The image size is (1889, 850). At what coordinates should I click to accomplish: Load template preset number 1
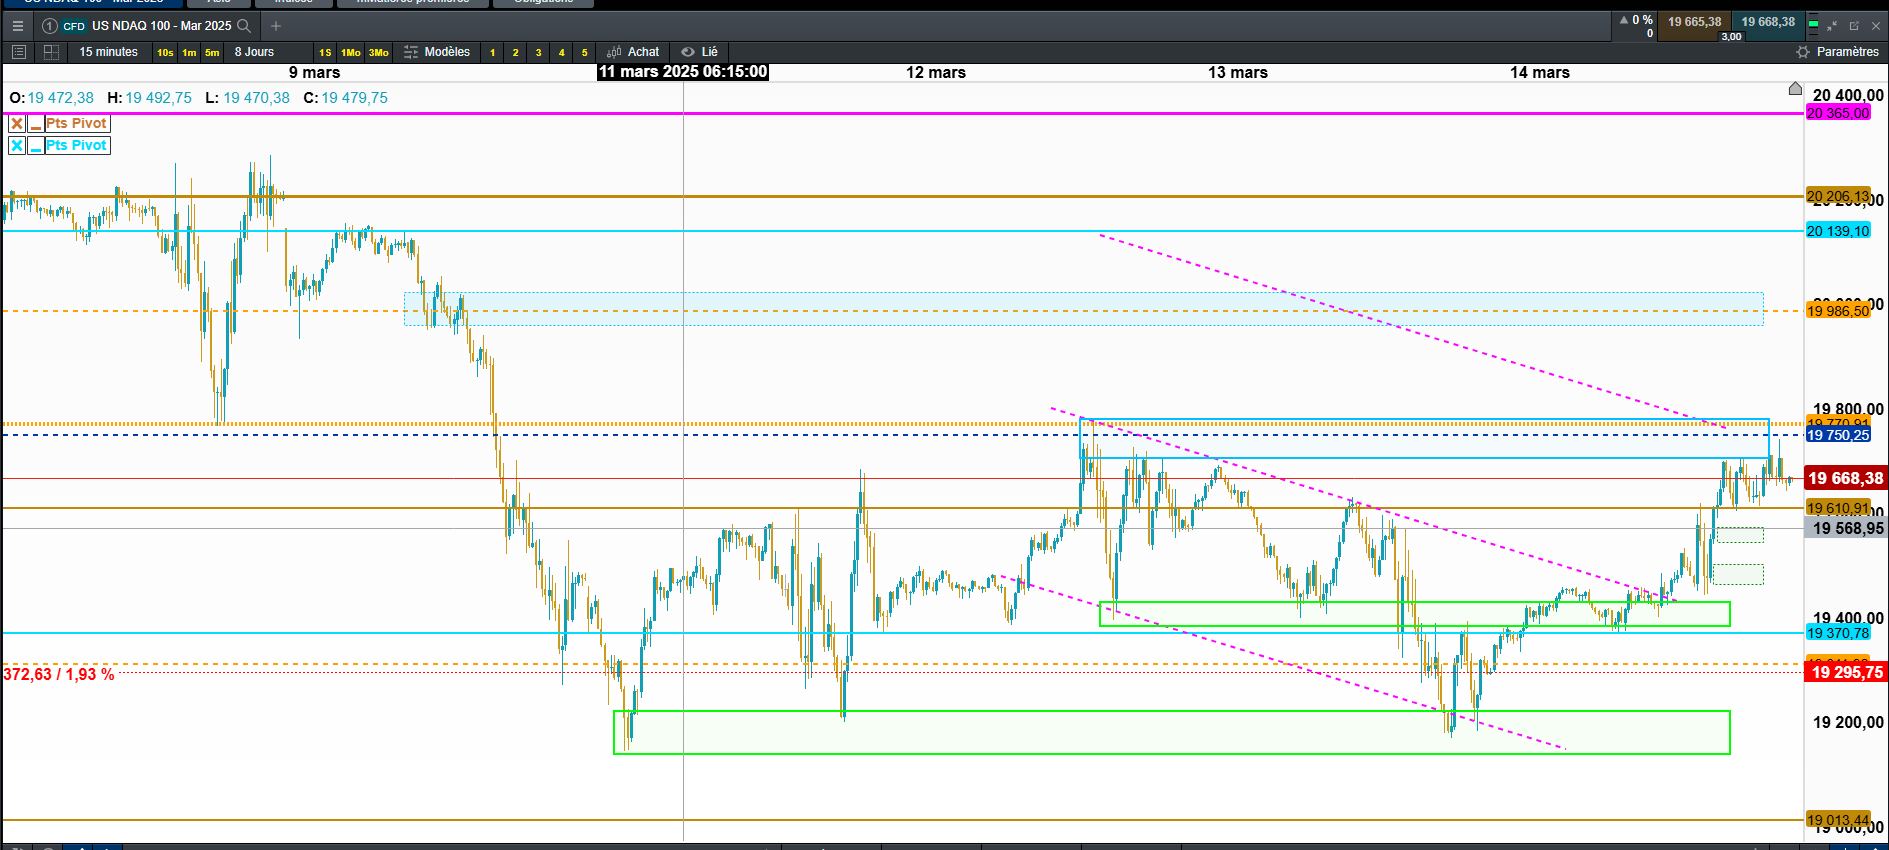coord(492,52)
